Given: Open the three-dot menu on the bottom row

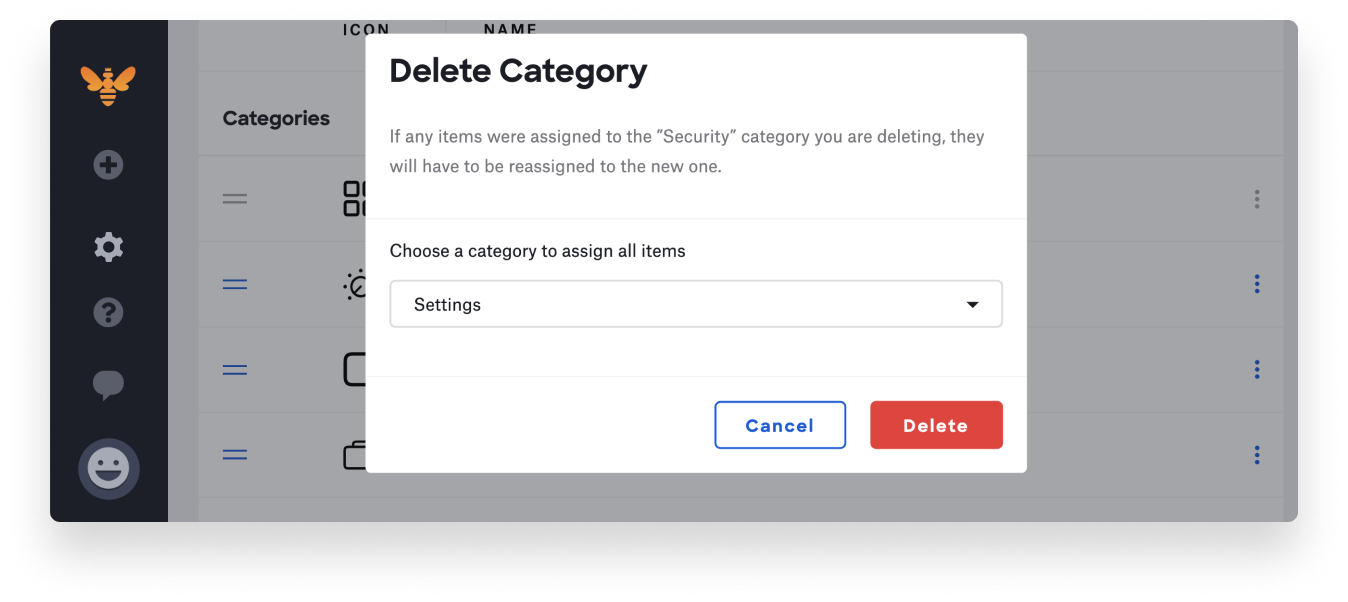Looking at the screenshot, I should point(1256,455).
